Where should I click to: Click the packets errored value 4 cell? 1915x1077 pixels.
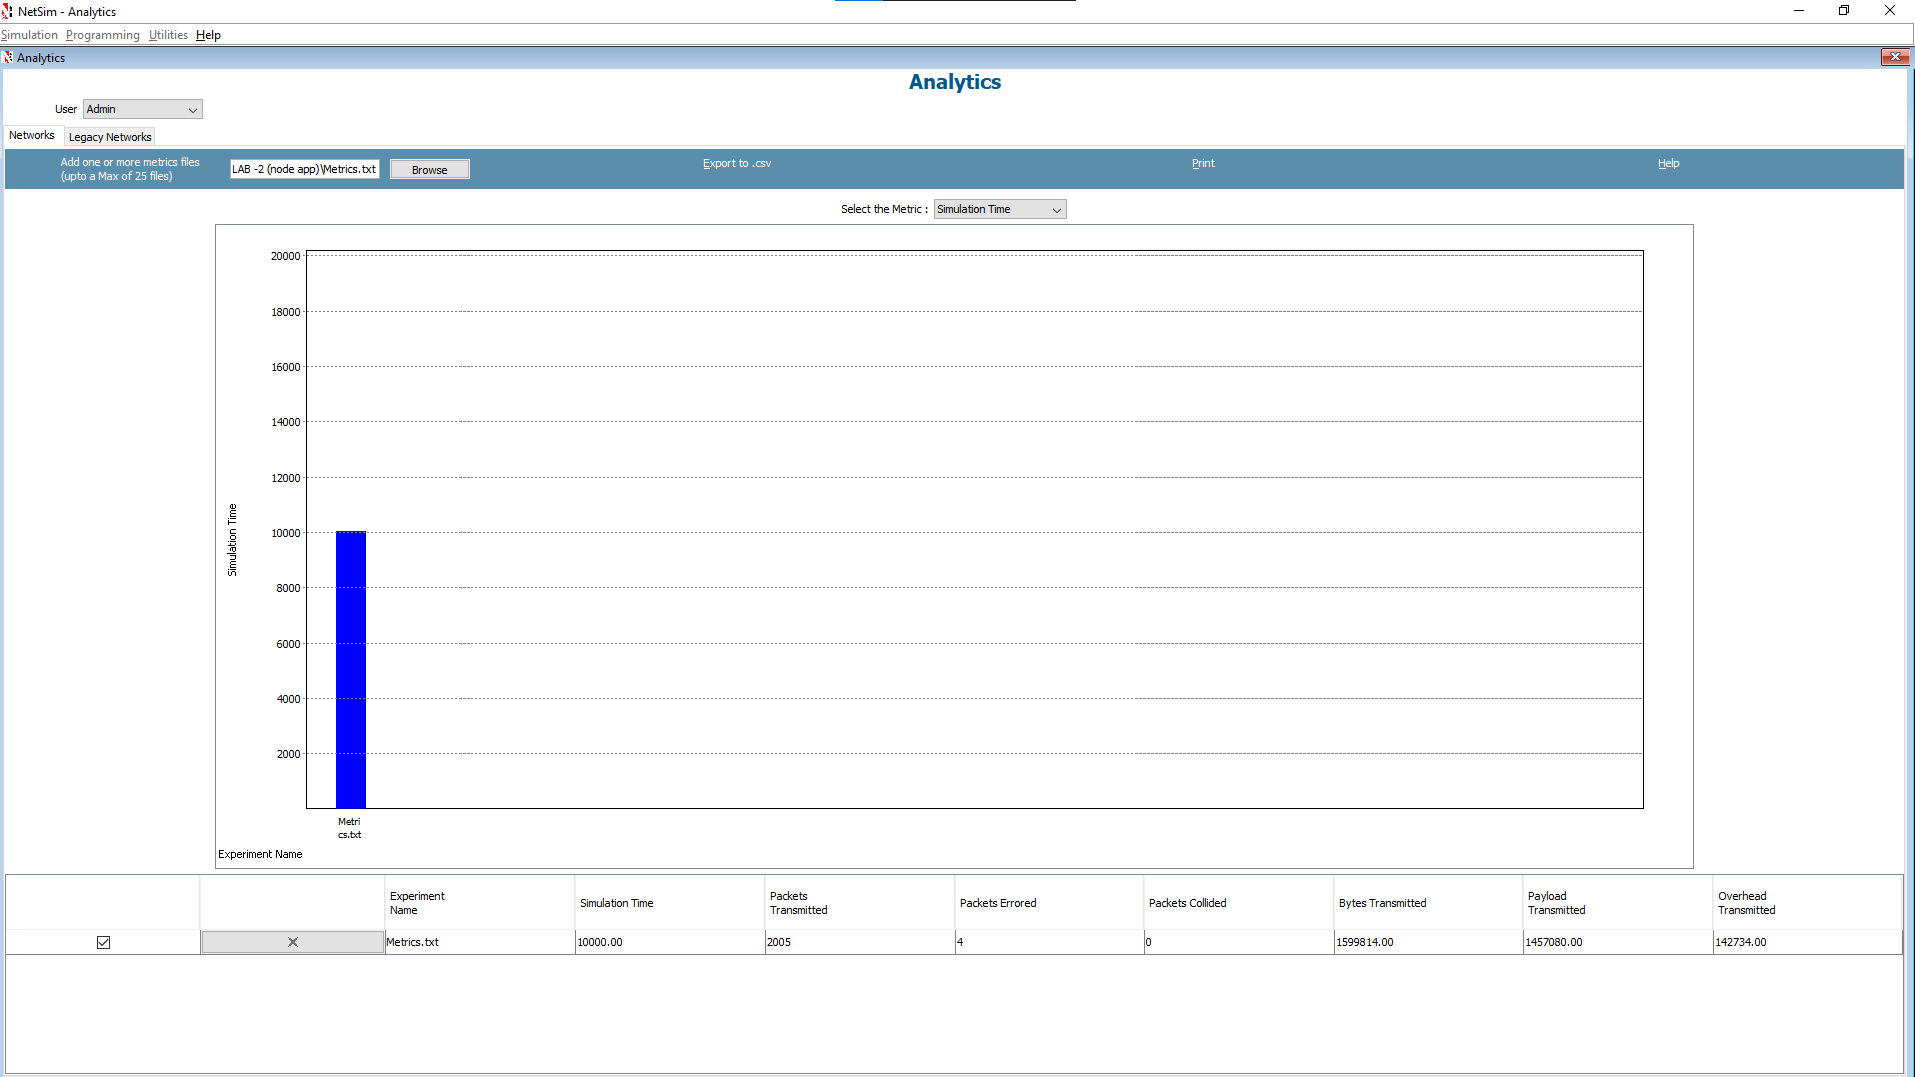(1049, 942)
